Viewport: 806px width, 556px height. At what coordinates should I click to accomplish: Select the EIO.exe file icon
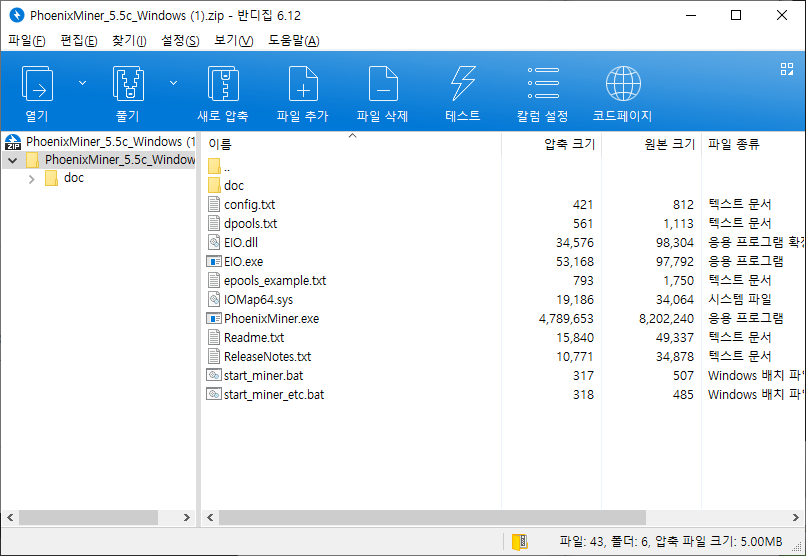(214, 262)
